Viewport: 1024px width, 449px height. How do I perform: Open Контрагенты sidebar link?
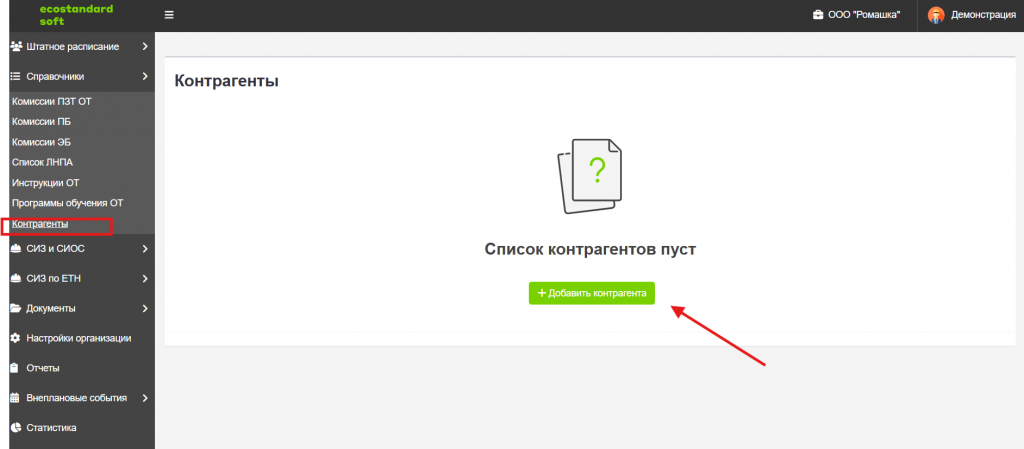(x=40, y=224)
